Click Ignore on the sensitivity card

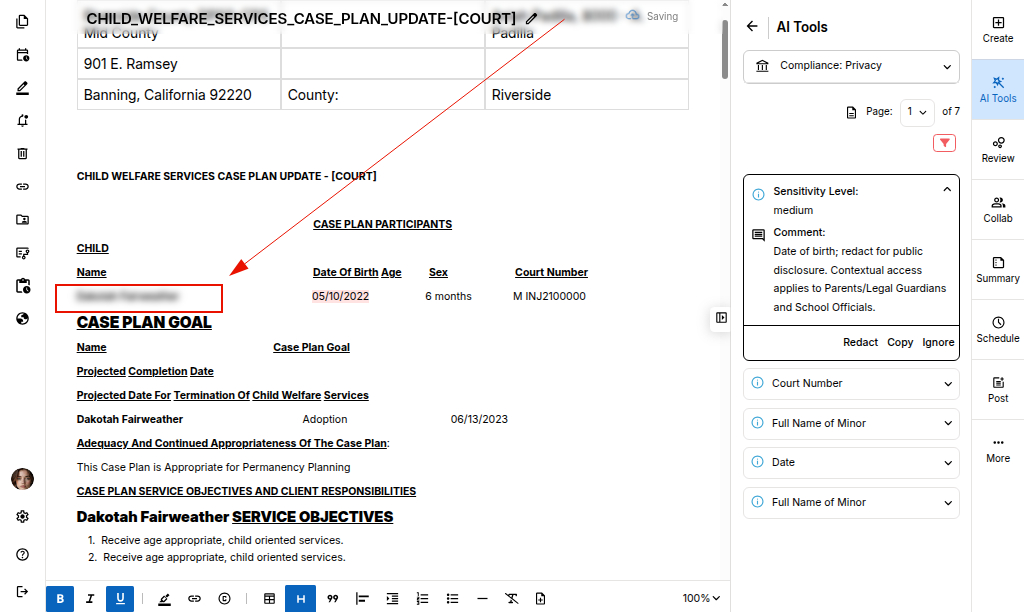[x=938, y=342]
